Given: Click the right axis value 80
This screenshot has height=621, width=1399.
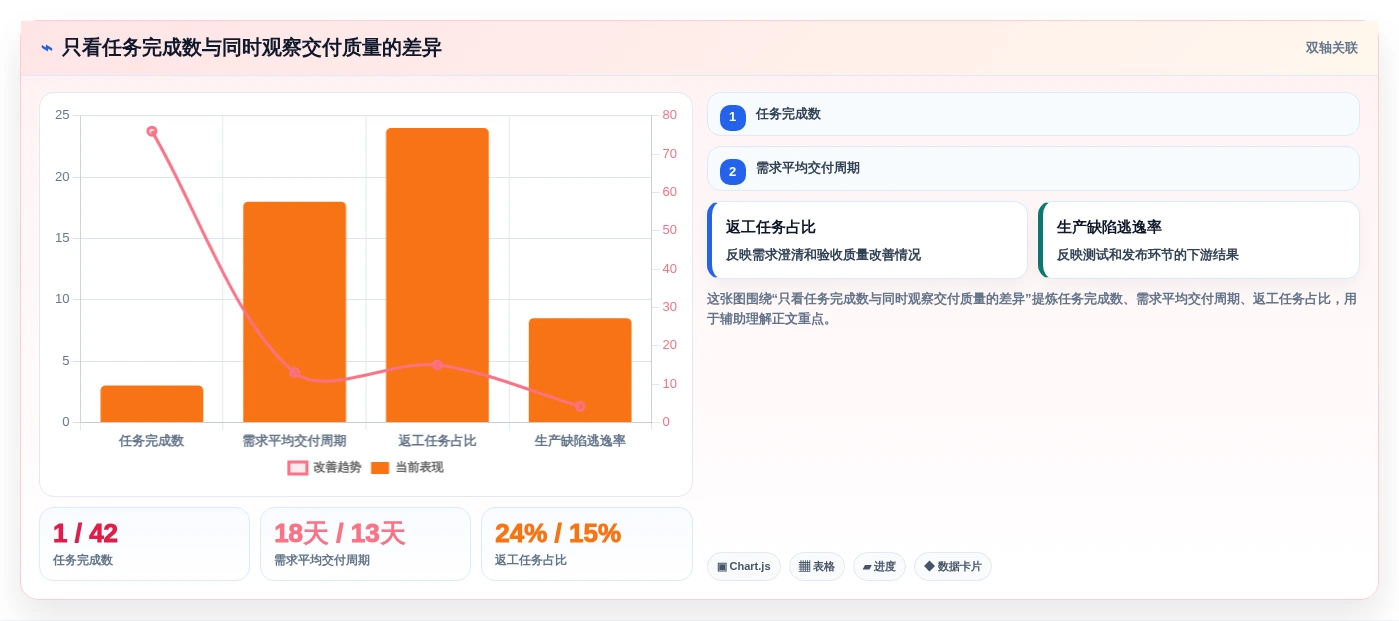Looking at the screenshot, I should [669, 115].
